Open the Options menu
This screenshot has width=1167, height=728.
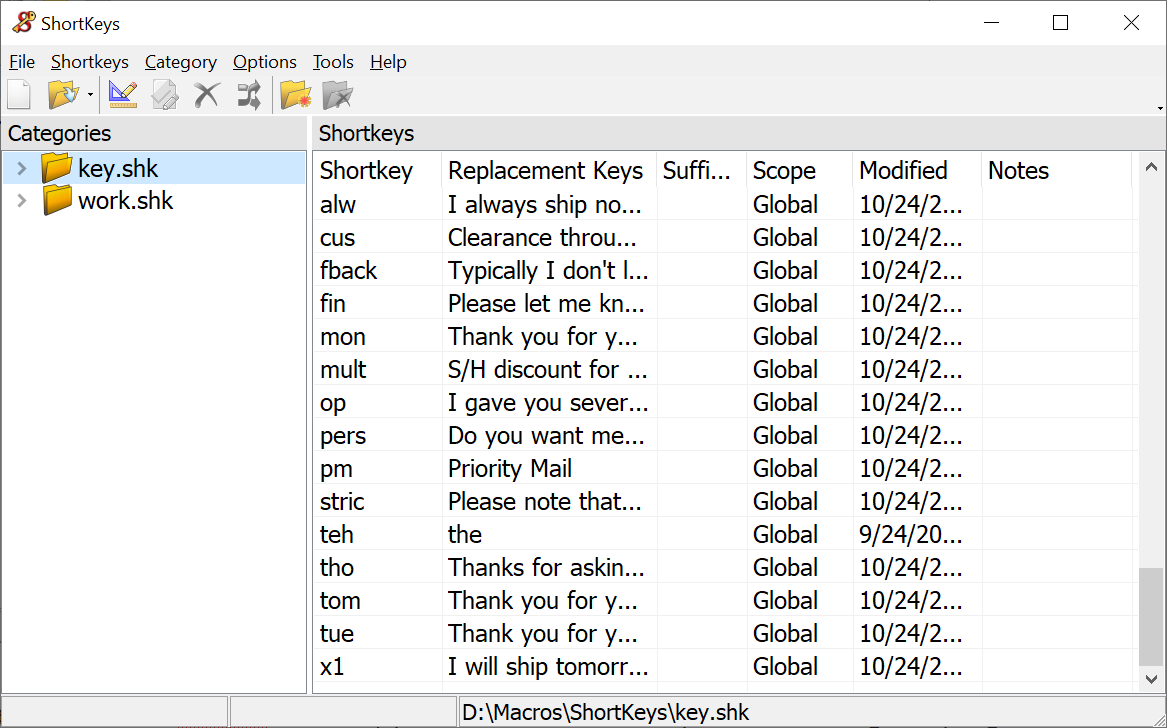[264, 62]
